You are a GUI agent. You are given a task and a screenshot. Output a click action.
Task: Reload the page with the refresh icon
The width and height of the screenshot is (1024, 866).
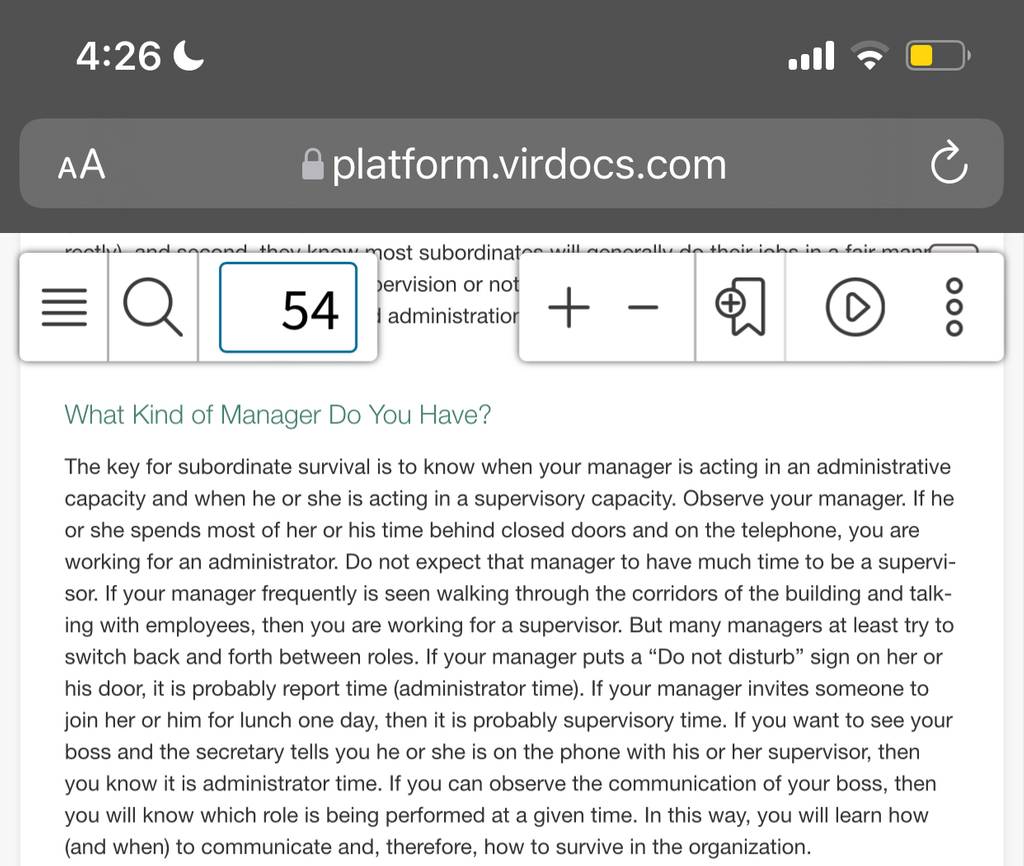(x=949, y=162)
